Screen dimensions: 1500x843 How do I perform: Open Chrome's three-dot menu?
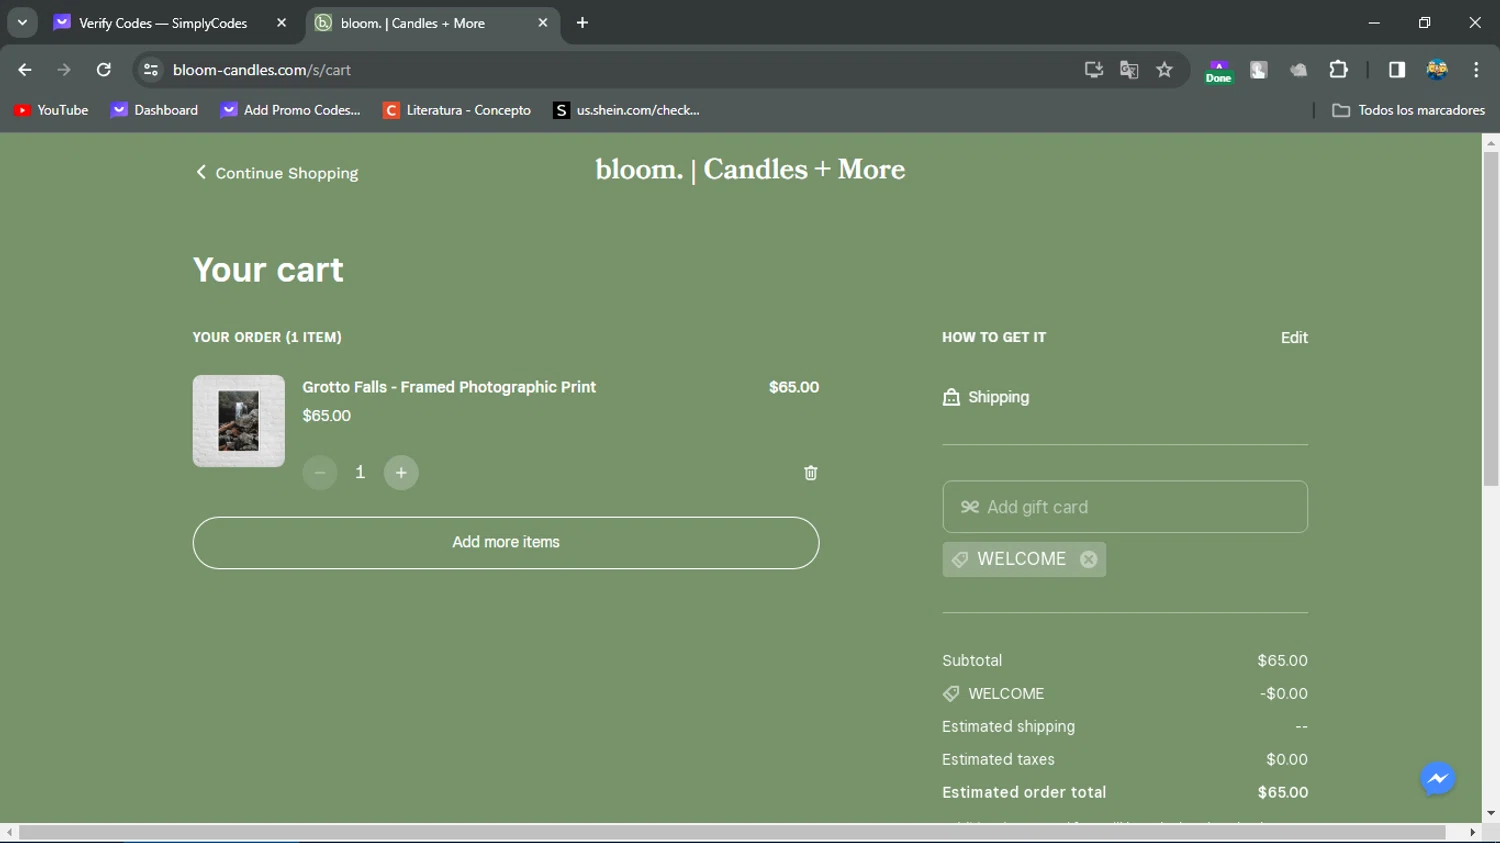(1476, 70)
